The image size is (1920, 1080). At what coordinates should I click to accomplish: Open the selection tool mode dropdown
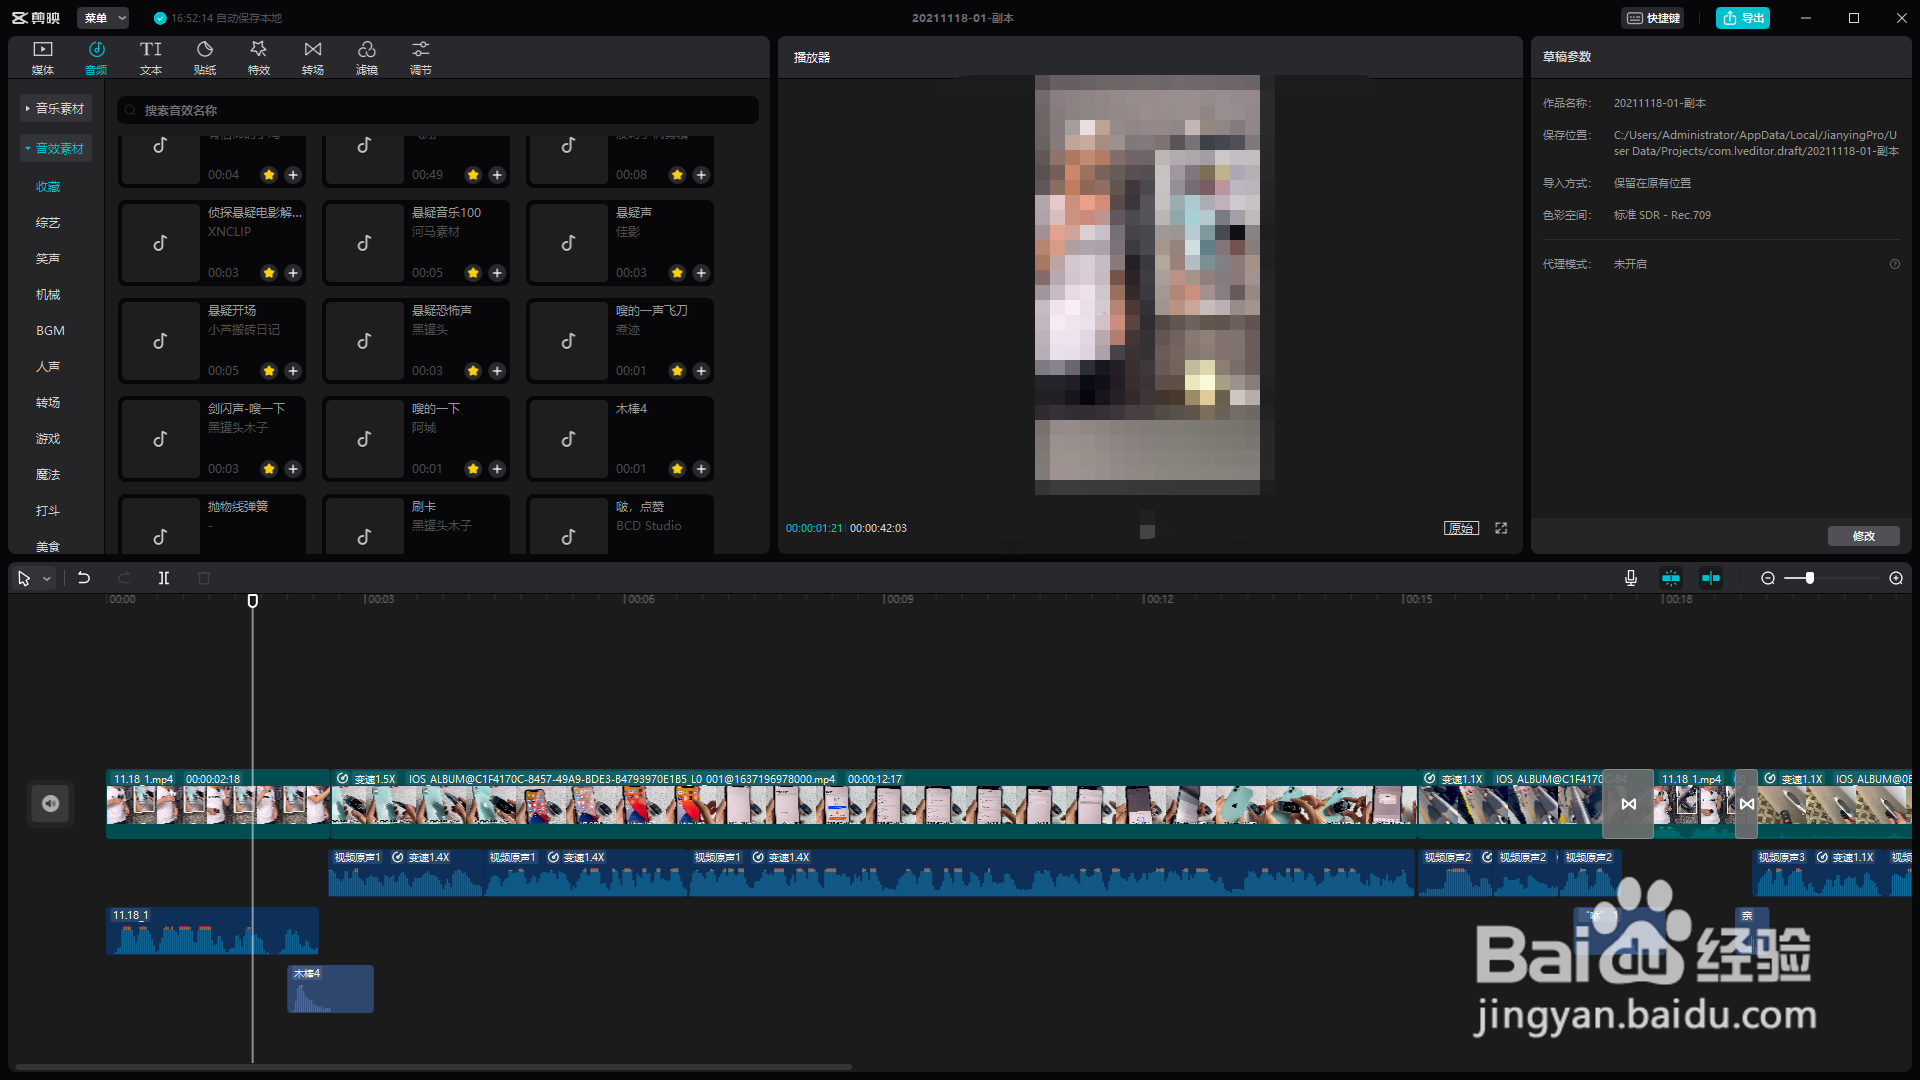pyautogui.click(x=47, y=579)
